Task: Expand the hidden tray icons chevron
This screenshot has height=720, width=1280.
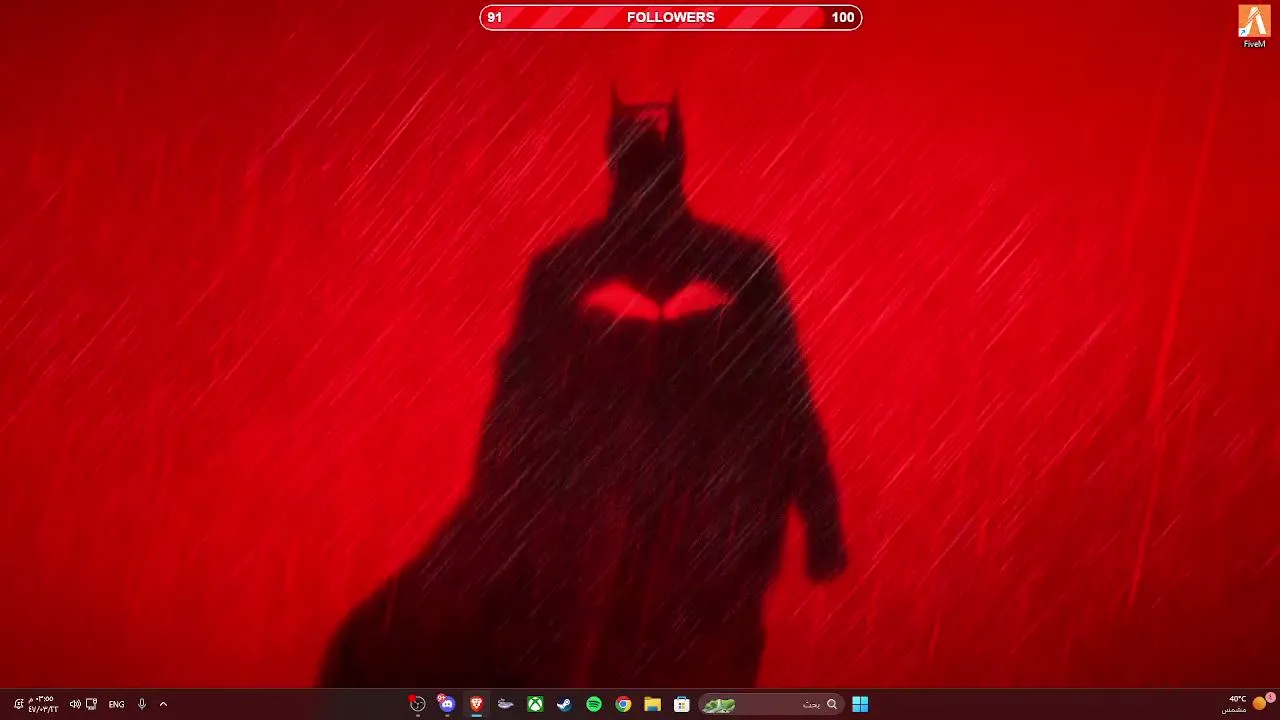Action: [x=163, y=704]
